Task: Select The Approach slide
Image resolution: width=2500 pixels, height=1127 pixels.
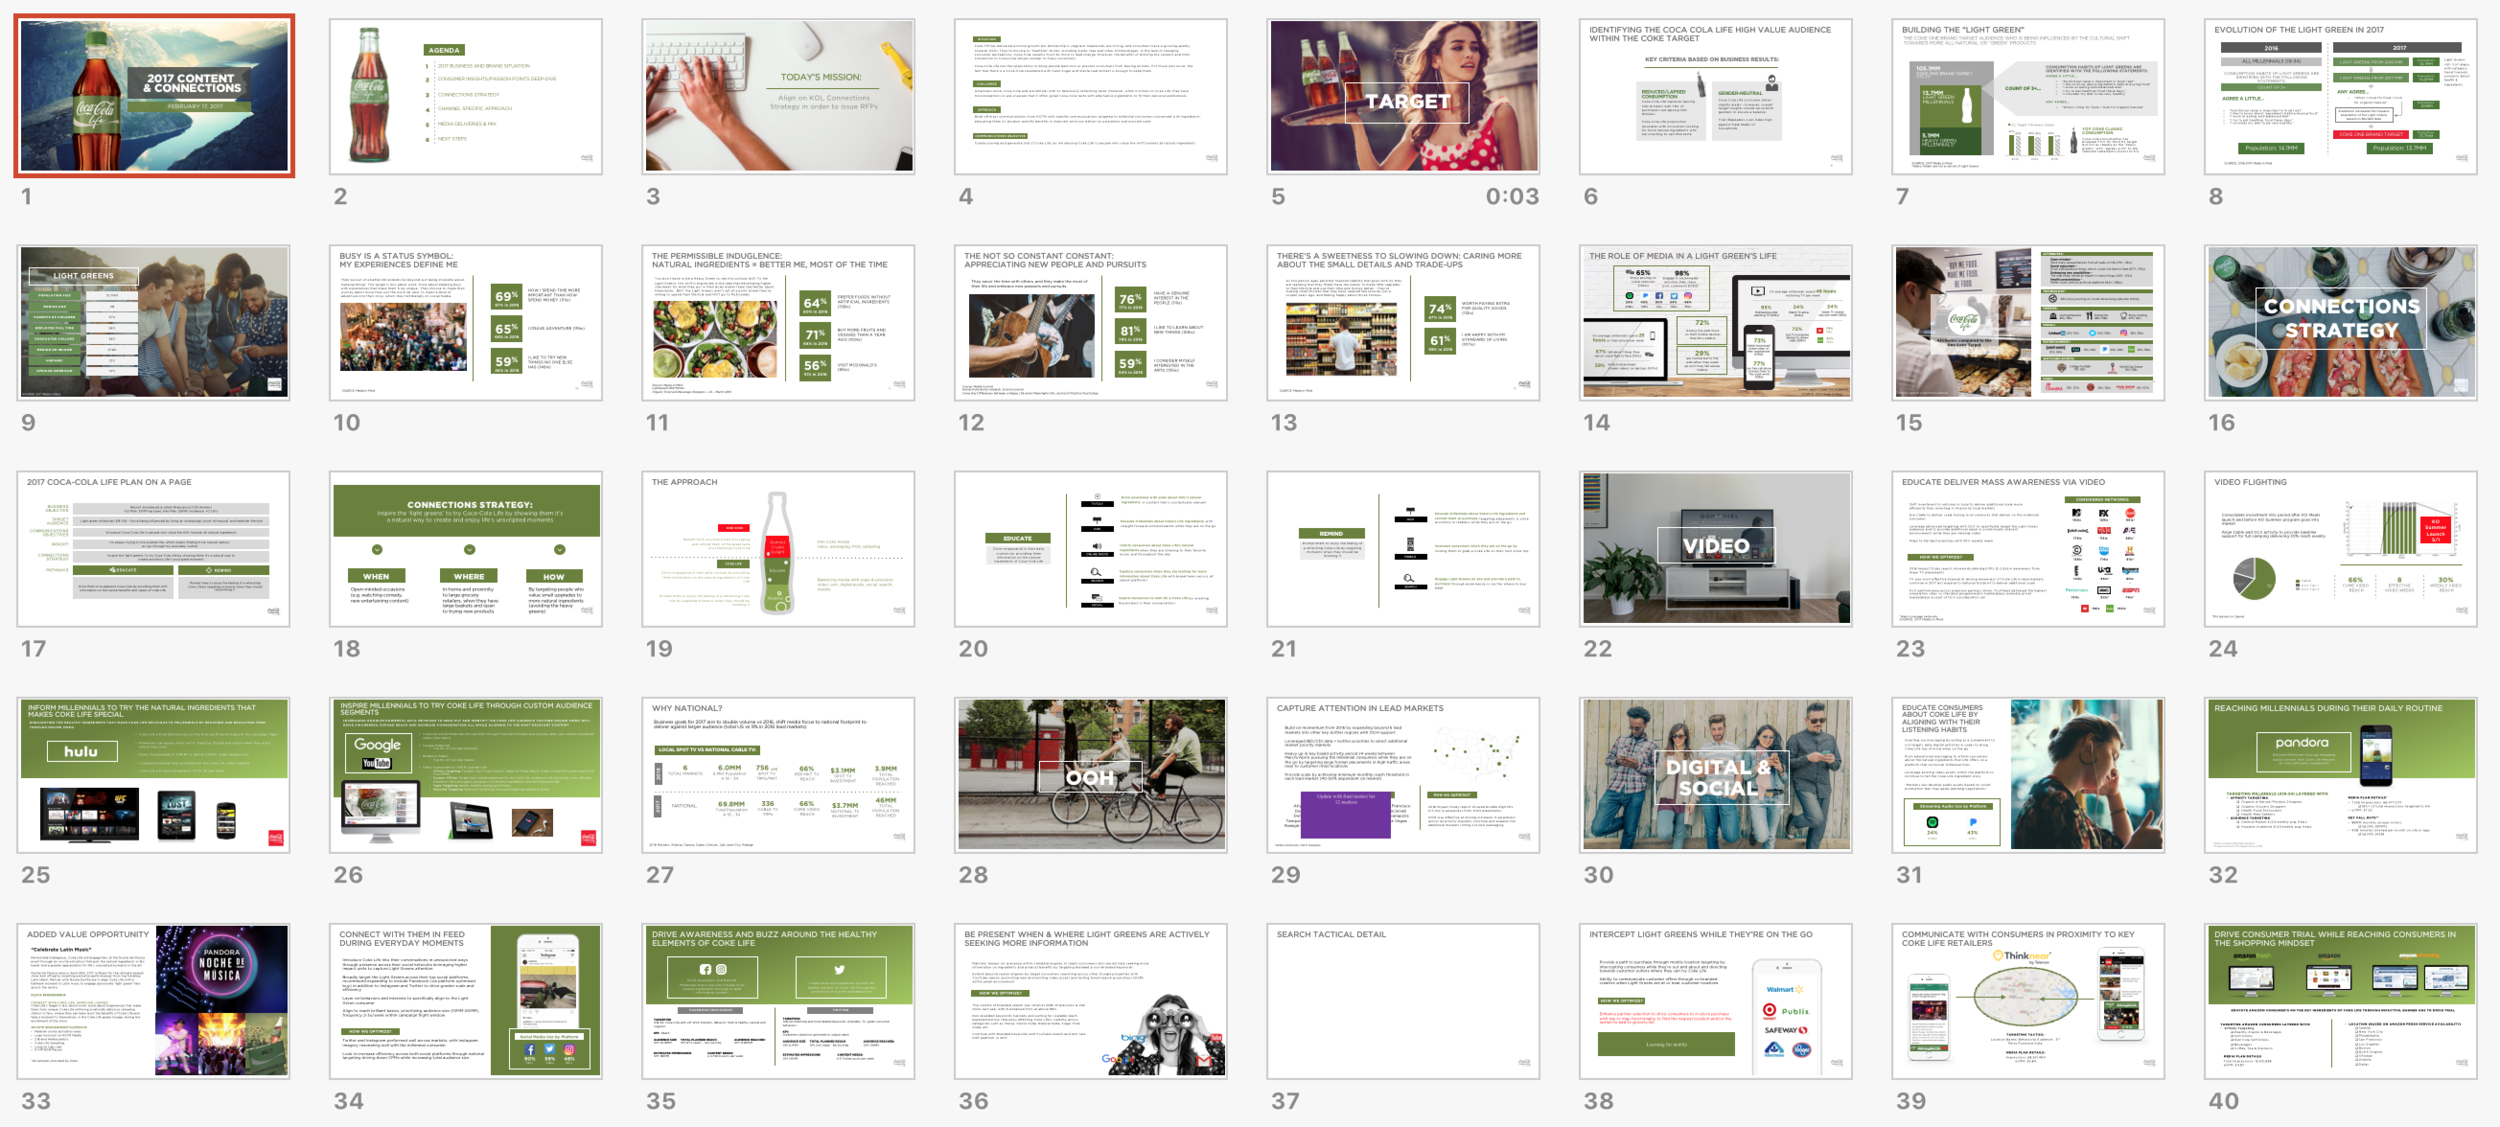Action: pyautogui.click(x=778, y=549)
